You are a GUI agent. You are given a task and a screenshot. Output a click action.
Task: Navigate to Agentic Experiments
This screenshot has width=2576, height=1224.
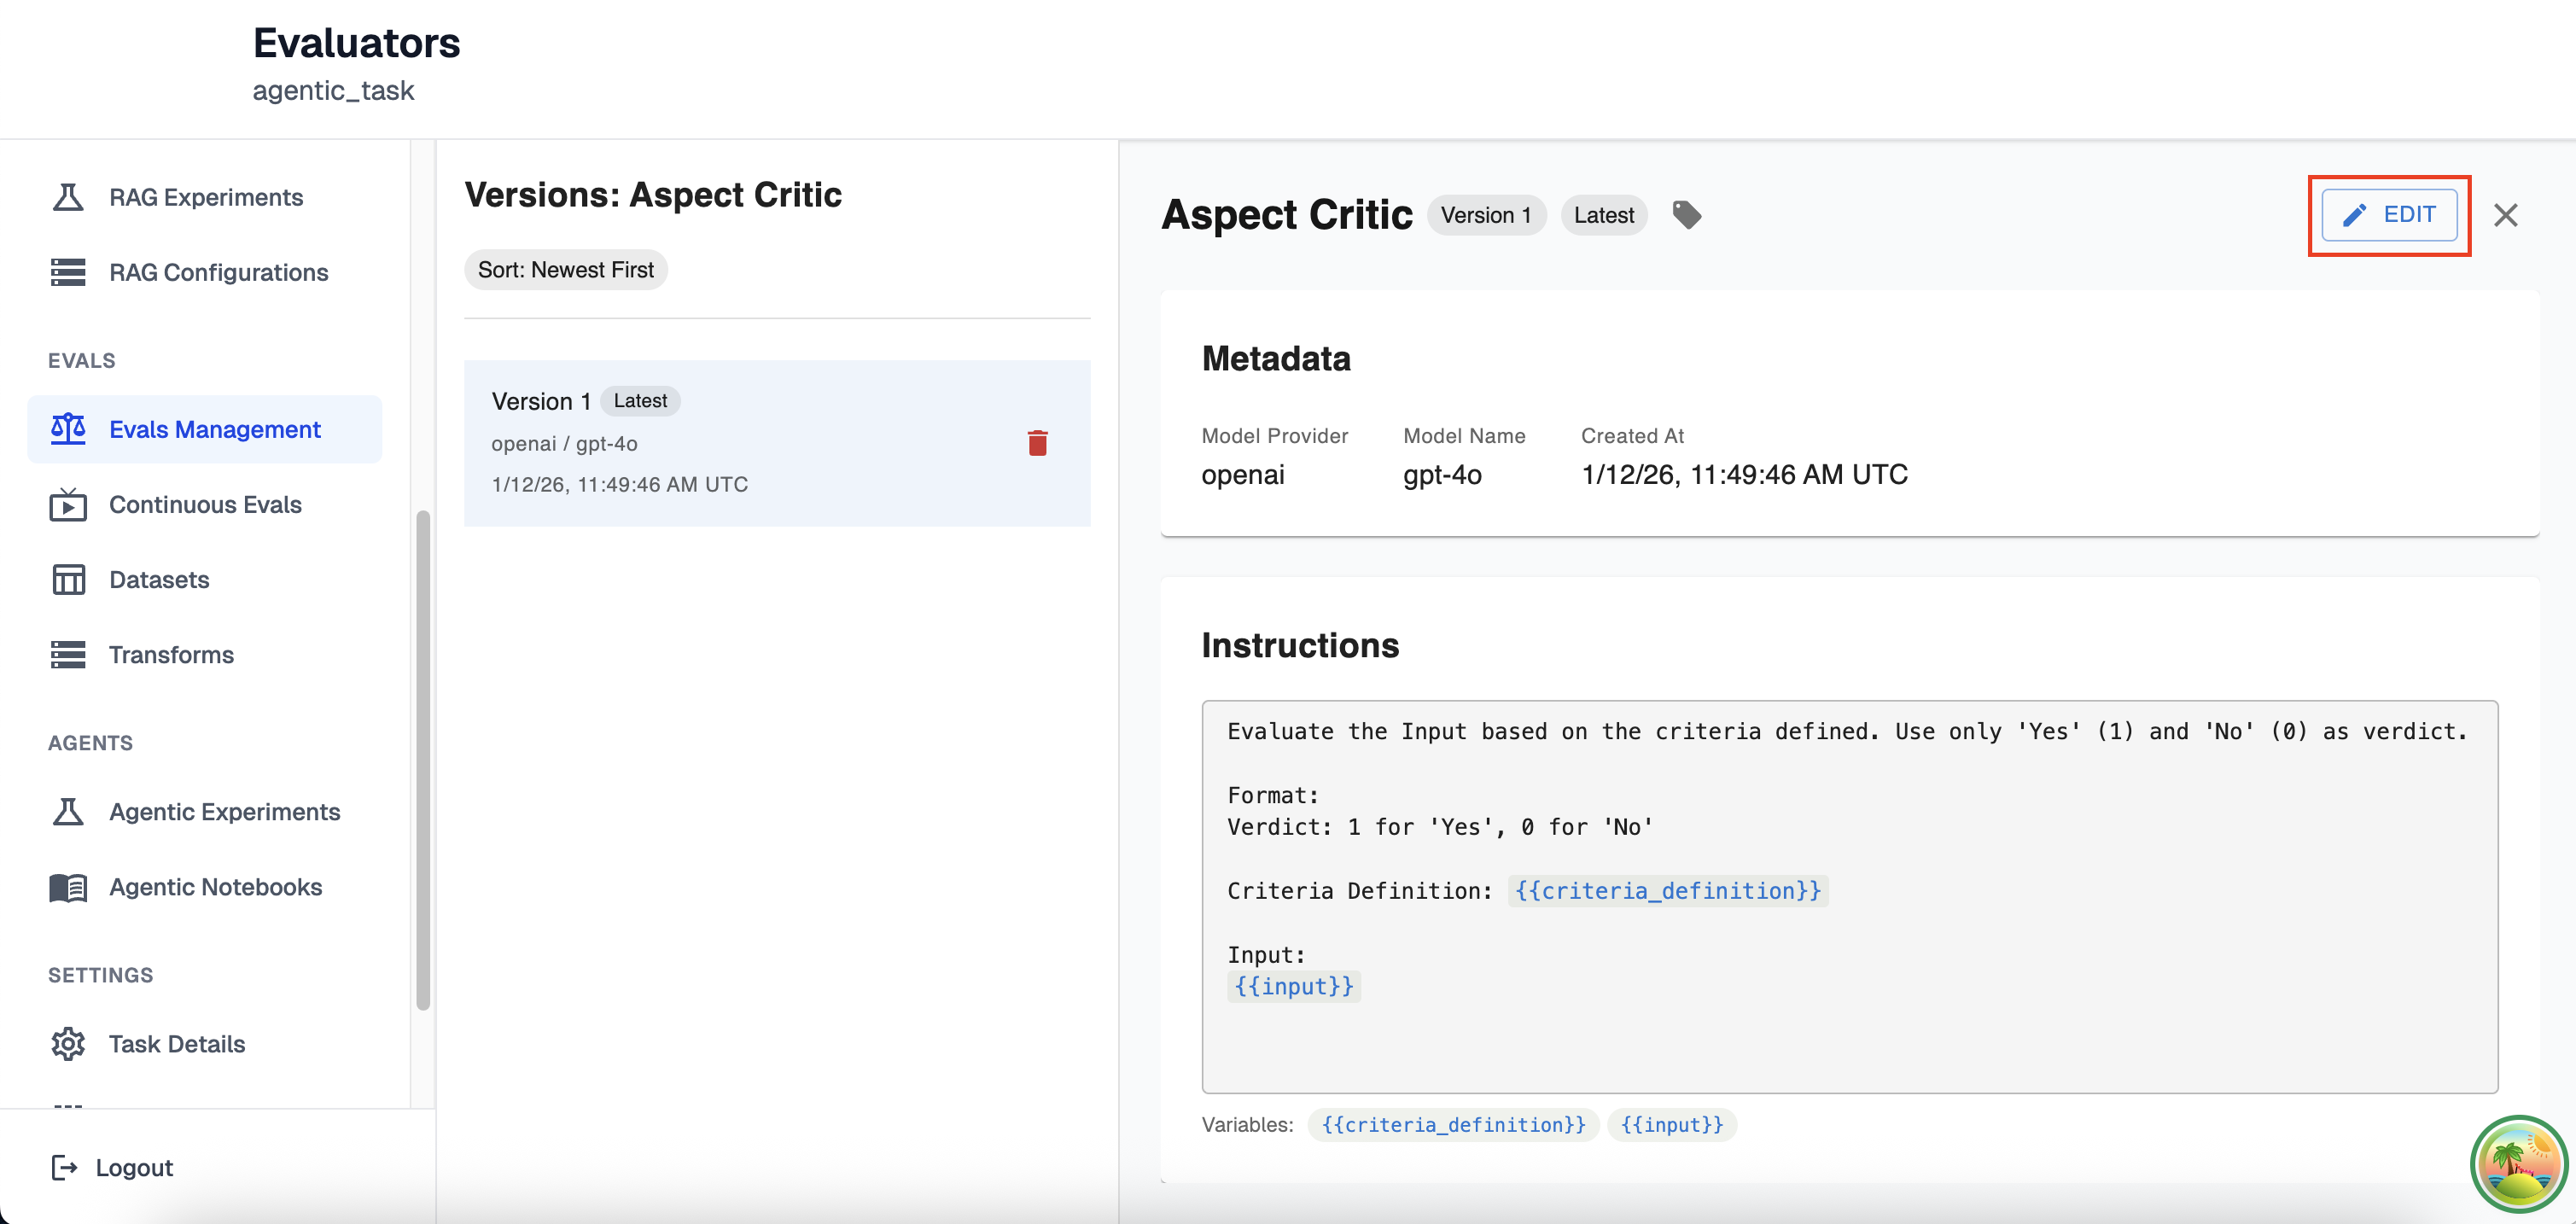[224, 811]
